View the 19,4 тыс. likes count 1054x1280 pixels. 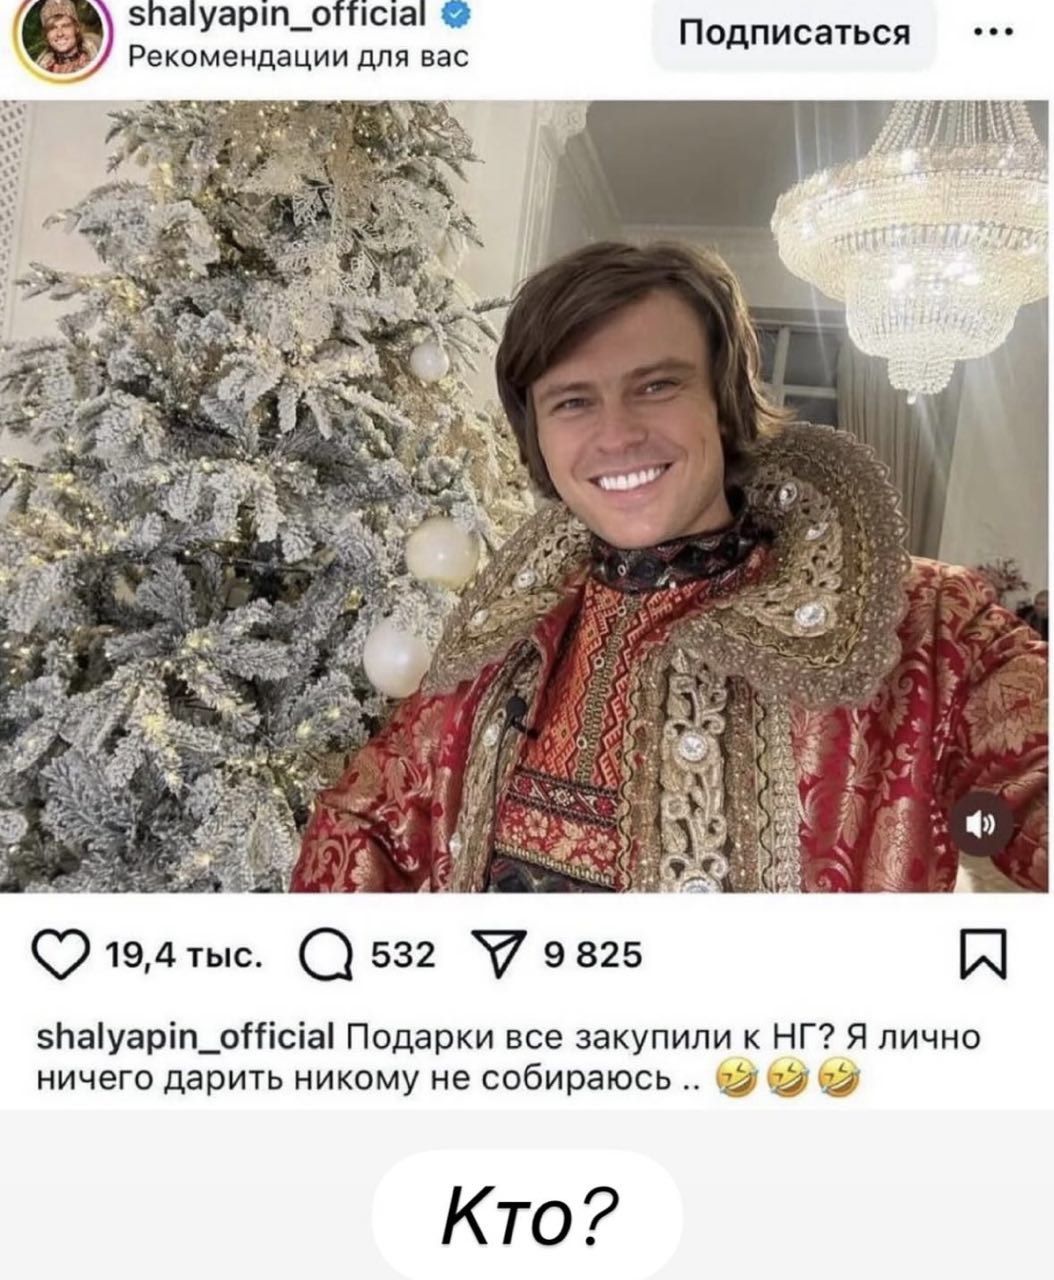(x=184, y=956)
